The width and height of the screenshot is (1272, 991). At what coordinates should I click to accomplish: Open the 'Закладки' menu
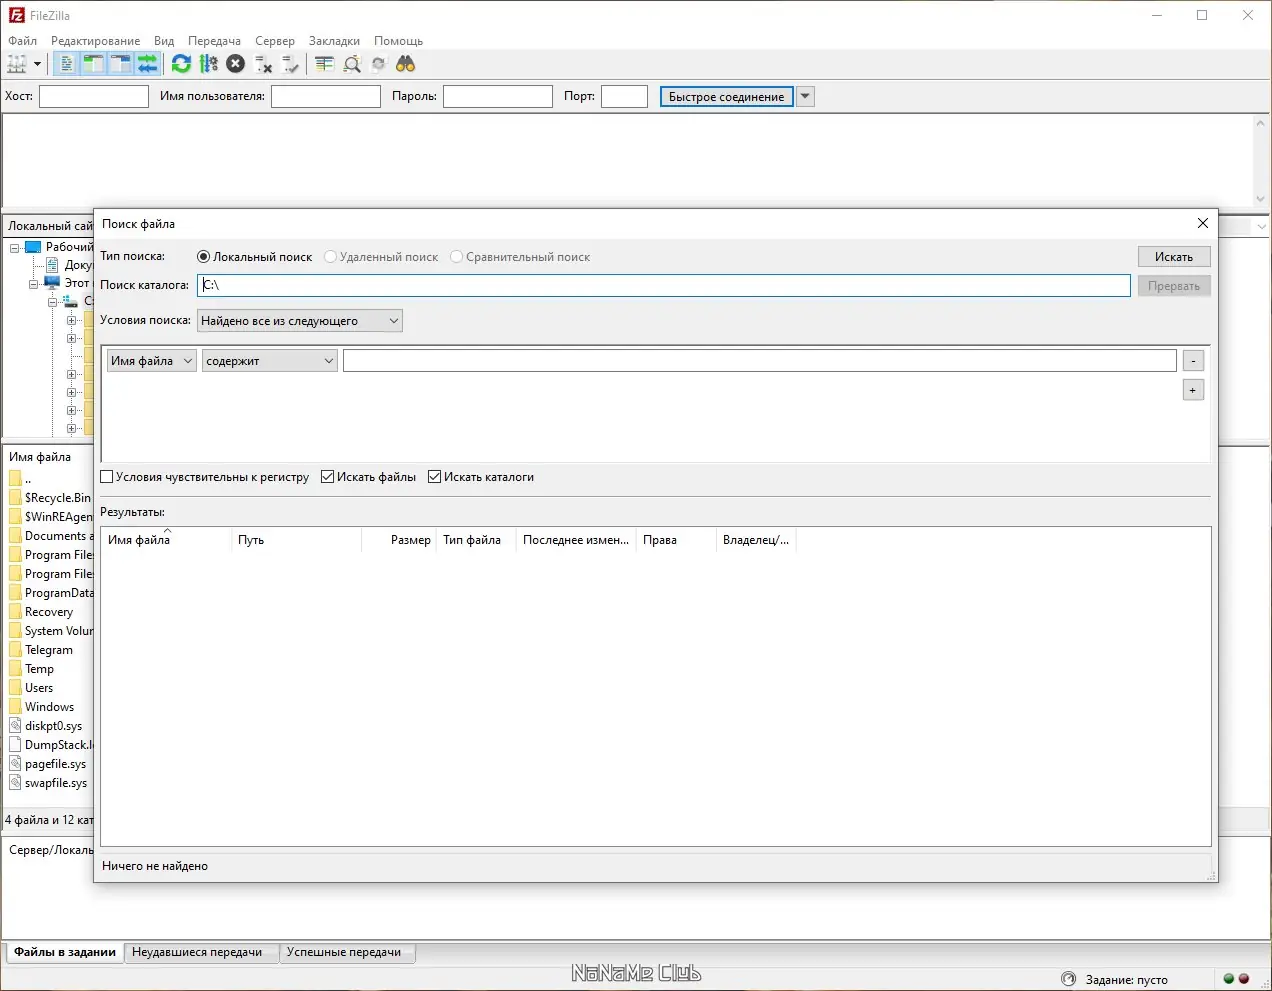pos(334,41)
